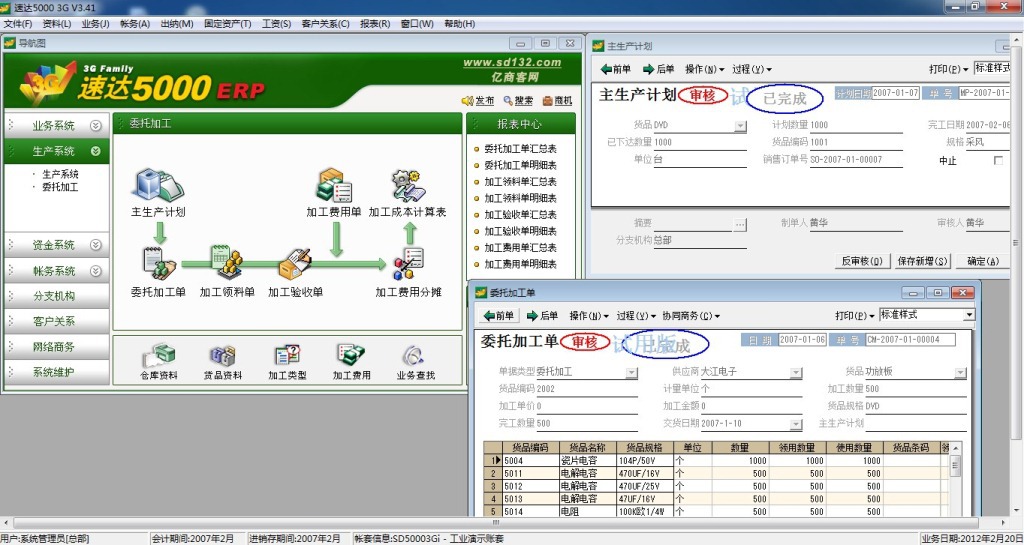1024x545 pixels.
Task: Click the 计划数量 field showing 1000
Action: click(x=856, y=125)
